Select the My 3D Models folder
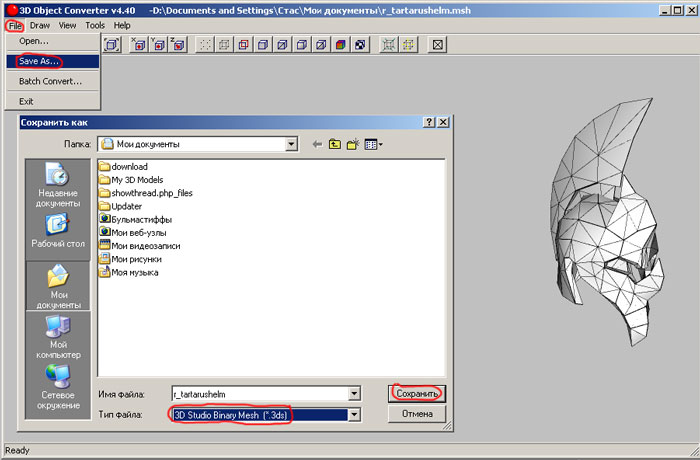The height and width of the screenshot is (460, 700). click(x=136, y=179)
